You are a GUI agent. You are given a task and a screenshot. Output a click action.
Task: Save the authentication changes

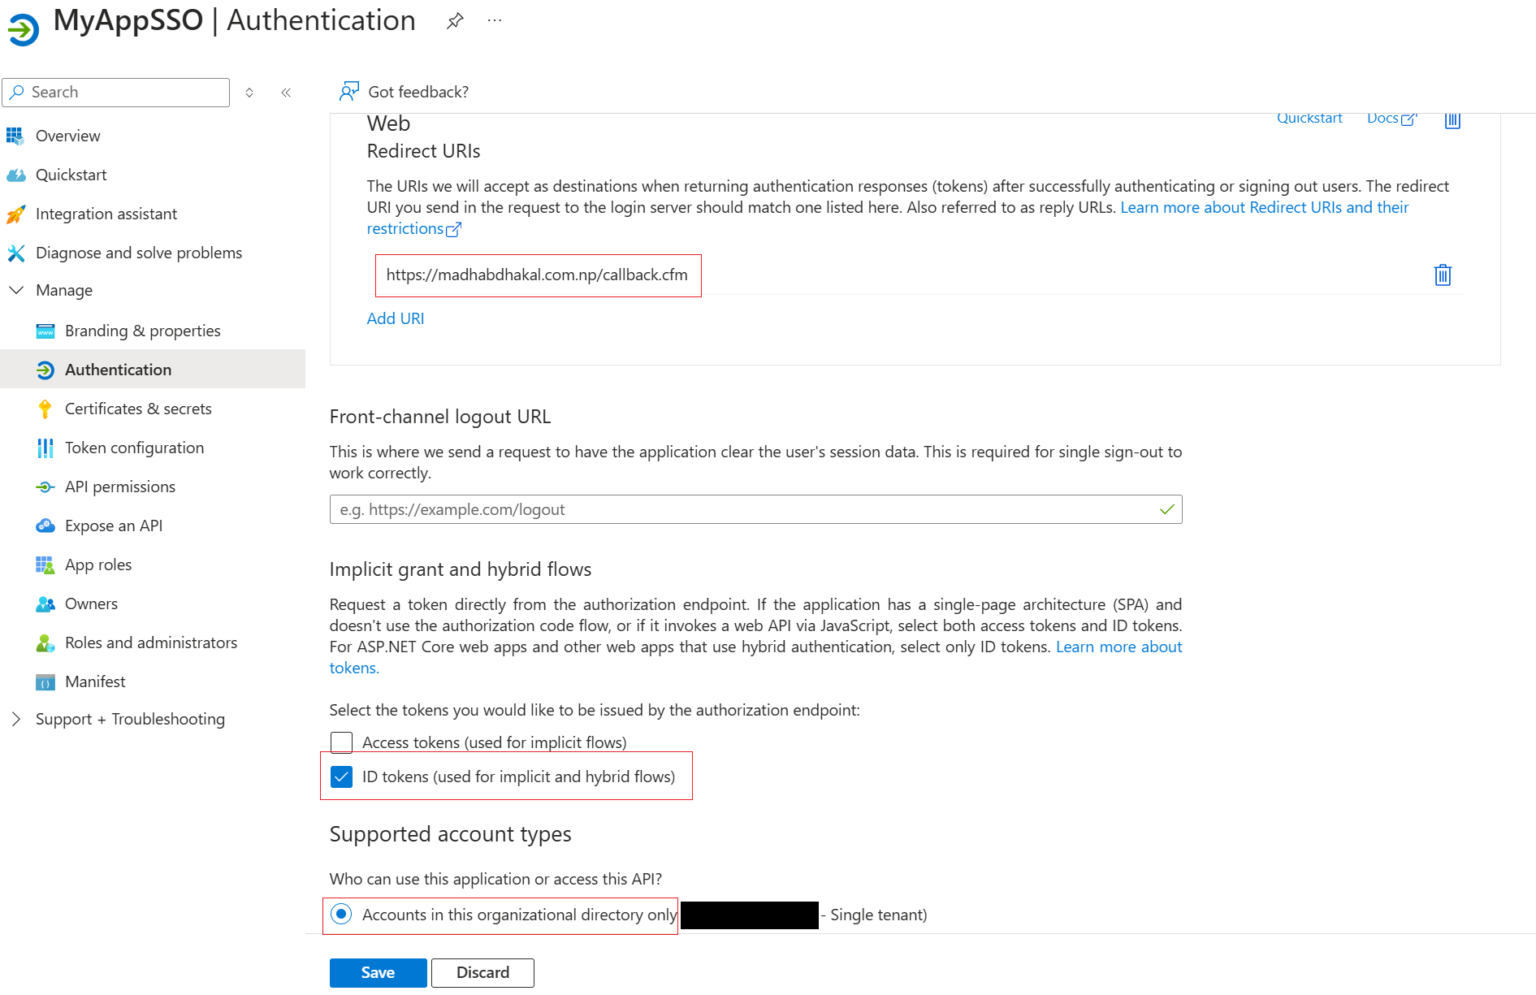377,972
